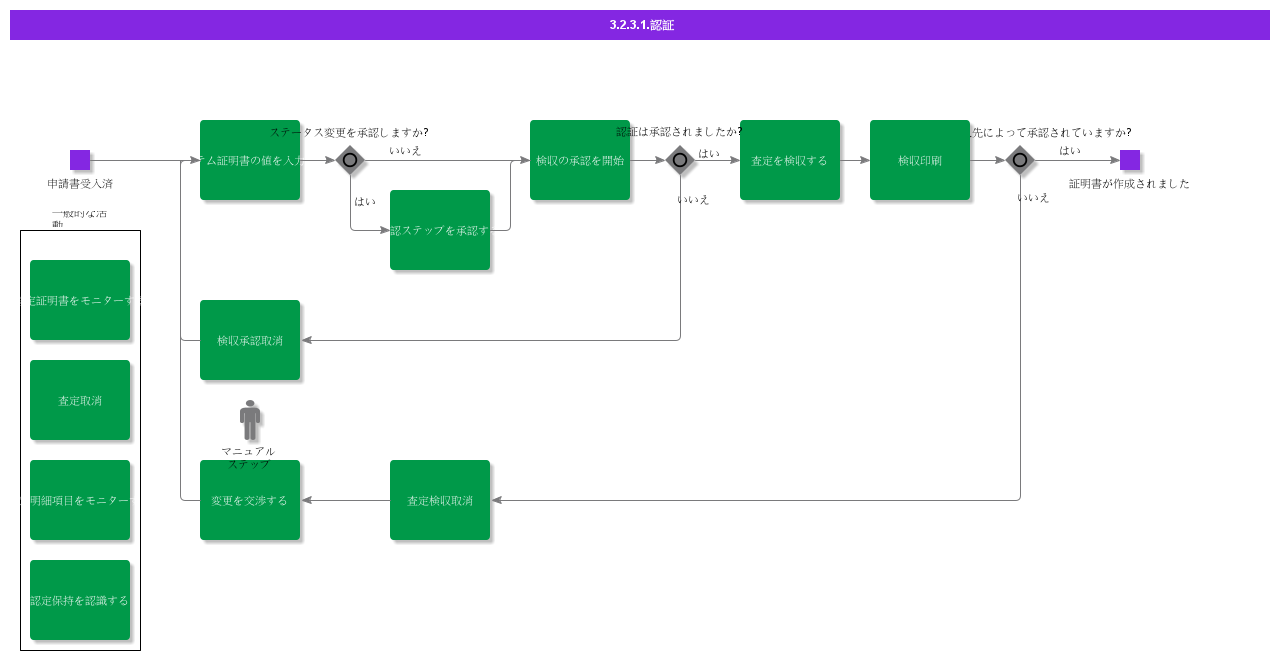This screenshot has height=660, width=1280.
Task: Click the 証明書の値を入力 process box
Action: coord(250,160)
